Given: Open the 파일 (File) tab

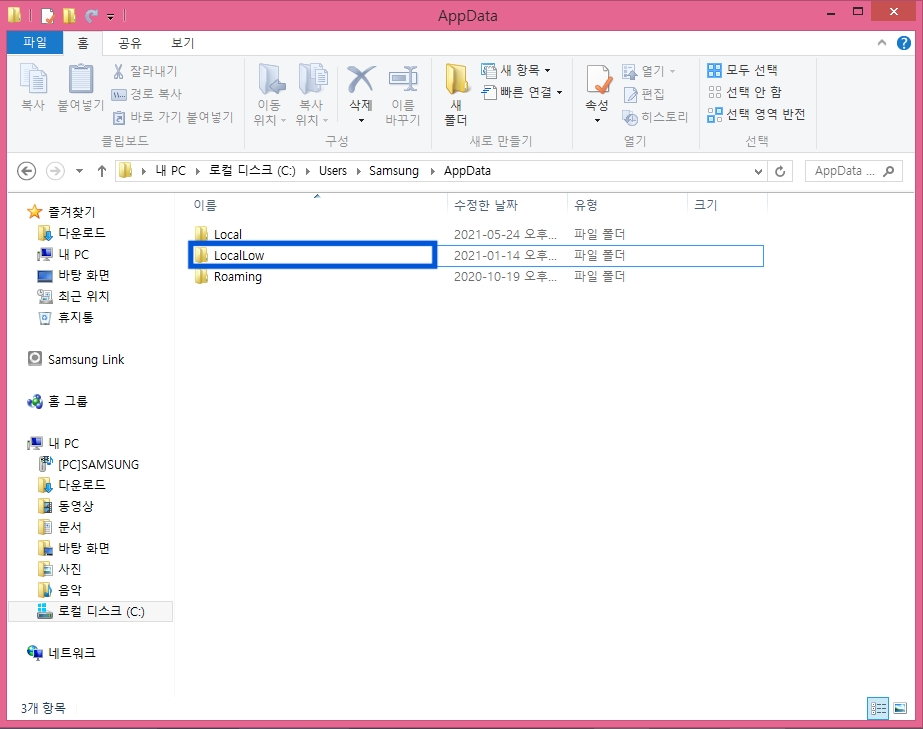Looking at the screenshot, I should (x=35, y=42).
